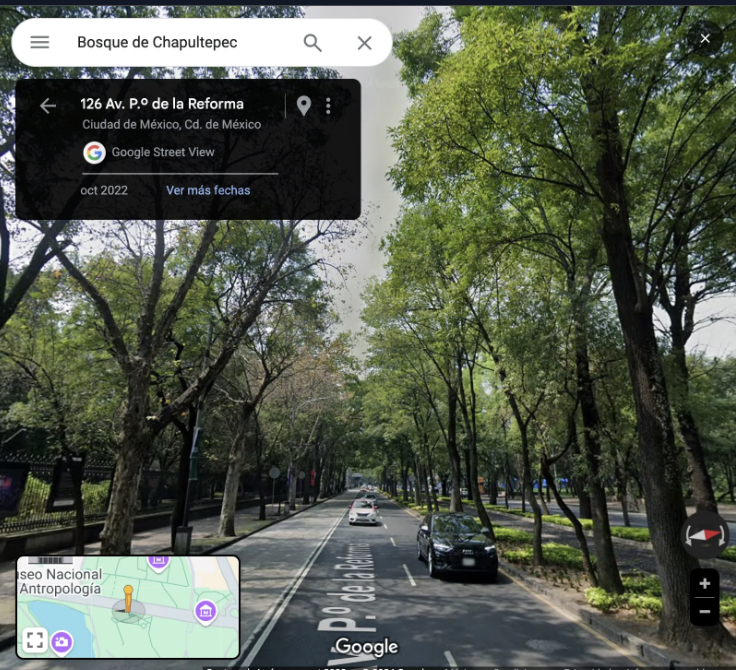Clear the search box with X
736x670 pixels.
[364, 42]
